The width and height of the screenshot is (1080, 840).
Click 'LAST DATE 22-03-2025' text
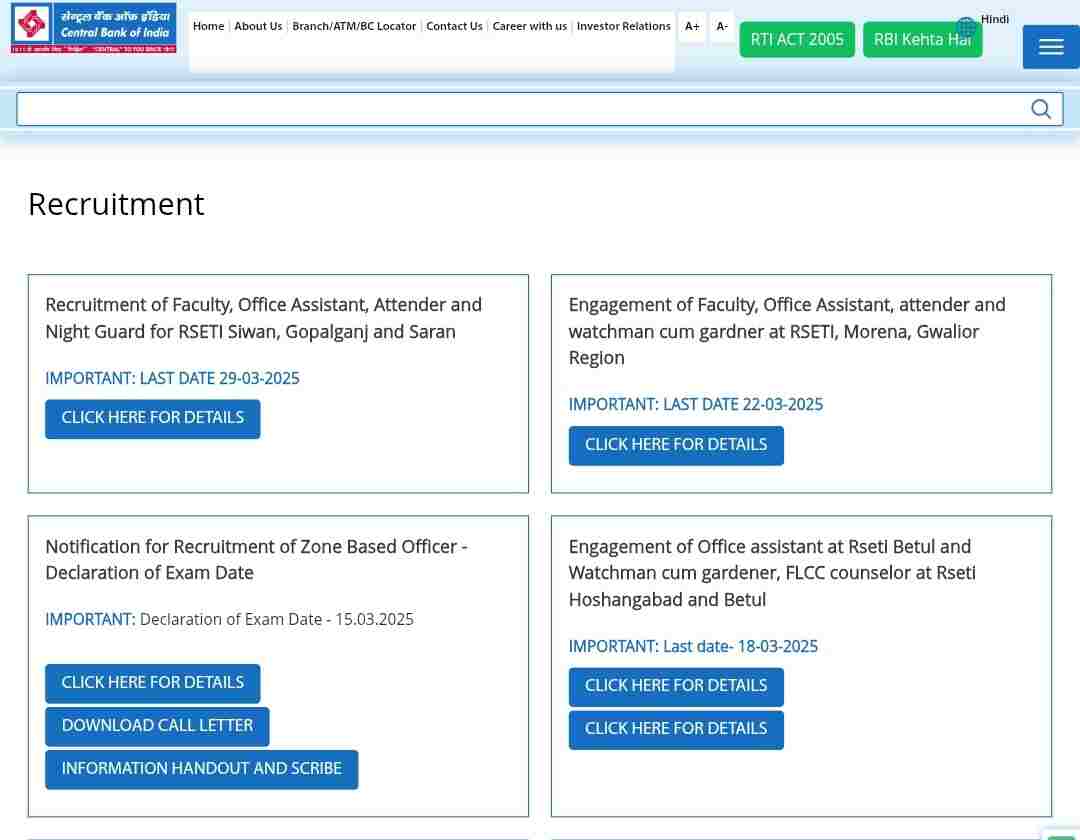click(742, 404)
